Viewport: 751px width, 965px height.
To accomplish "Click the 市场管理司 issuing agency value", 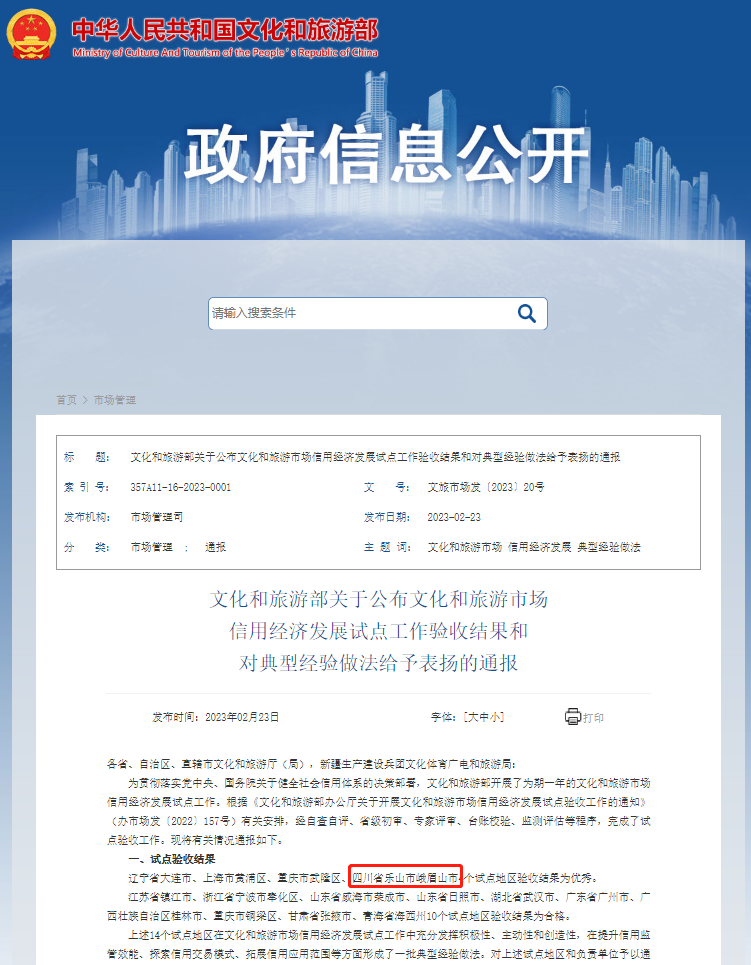I will coord(156,518).
